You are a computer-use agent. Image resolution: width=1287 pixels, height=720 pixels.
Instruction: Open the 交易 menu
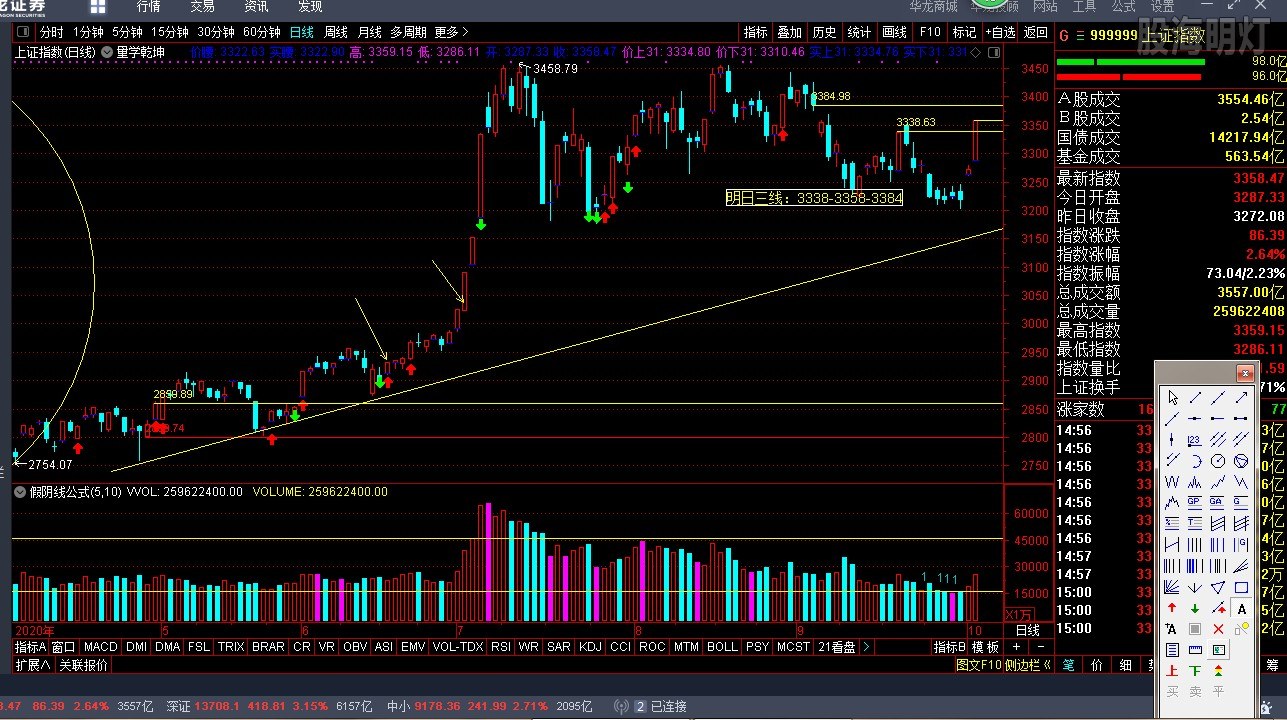[202, 7]
